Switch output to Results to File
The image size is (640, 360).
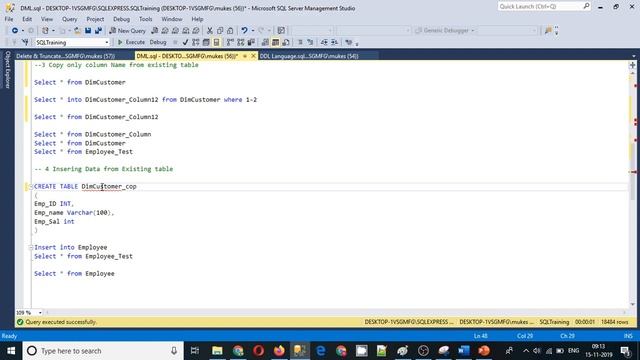(x=286, y=42)
